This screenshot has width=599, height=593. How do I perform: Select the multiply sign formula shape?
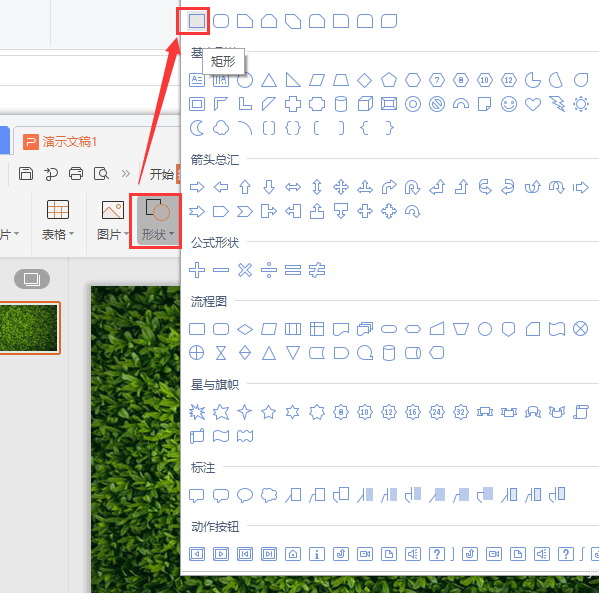[x=245, y=270]
